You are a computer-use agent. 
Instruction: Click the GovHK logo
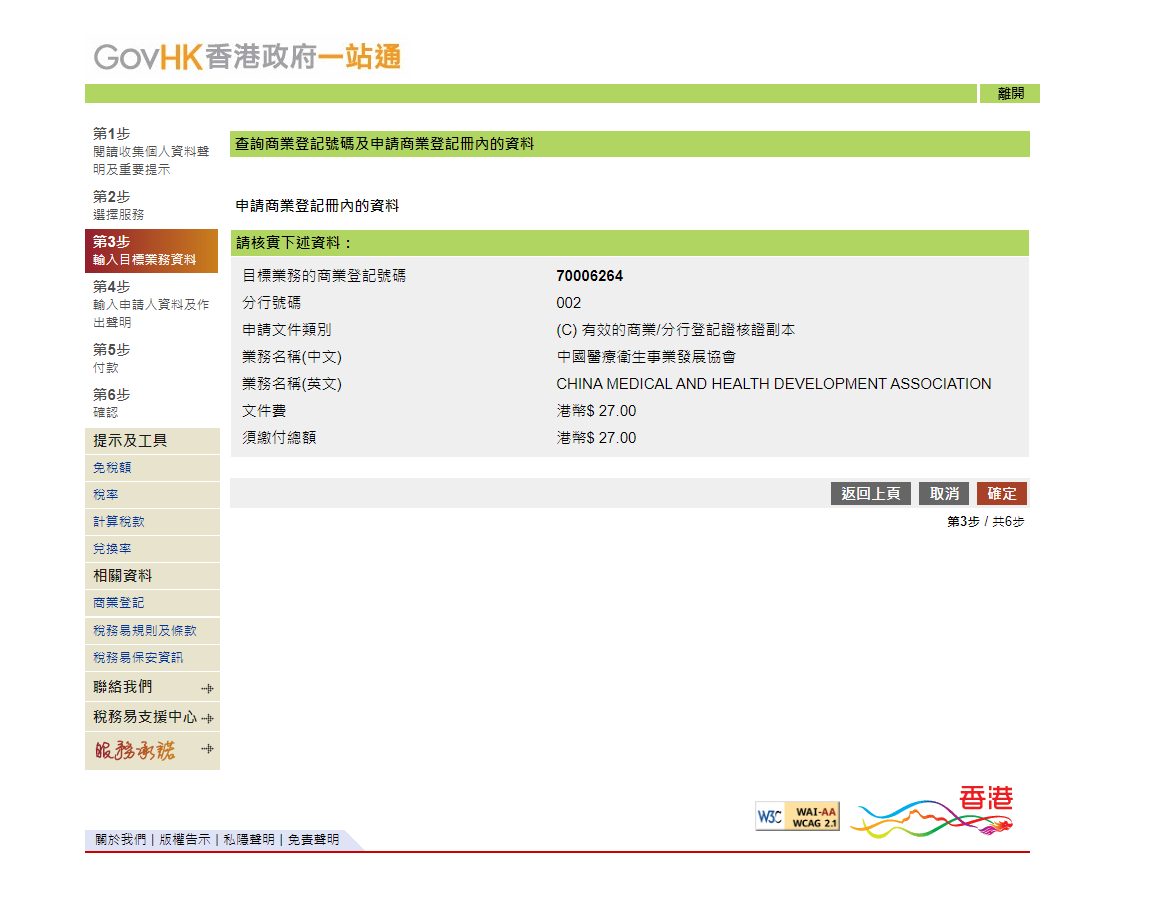click(x=247, y=57)
